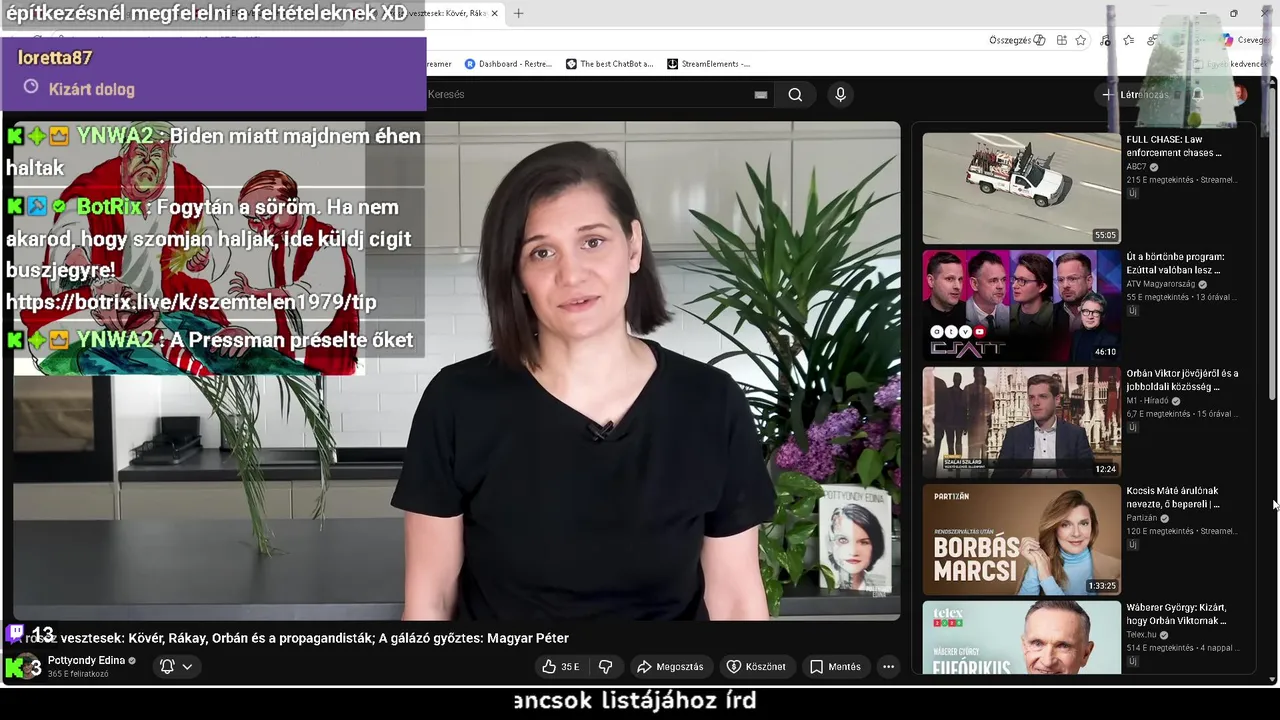Expand the subscription notification bell dropdown
The width and height of the screenshot is (1280, 720).
(x=176, y=666)
